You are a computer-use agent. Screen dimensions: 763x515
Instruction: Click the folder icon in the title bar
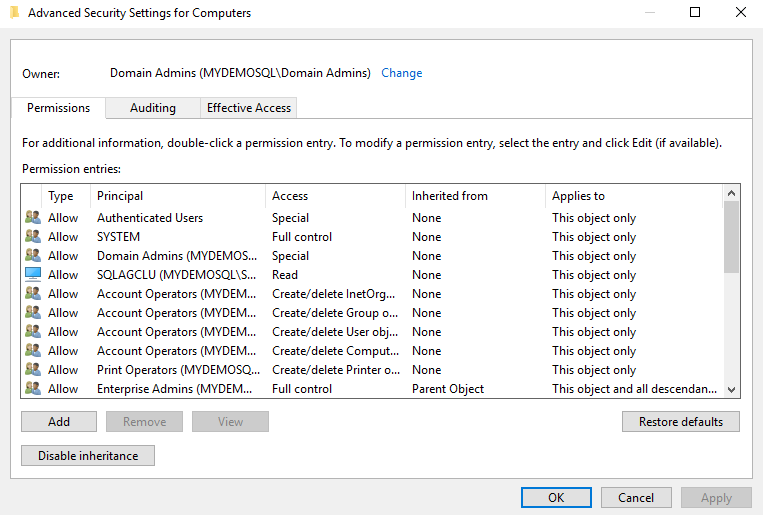click(x=14, y=13)
